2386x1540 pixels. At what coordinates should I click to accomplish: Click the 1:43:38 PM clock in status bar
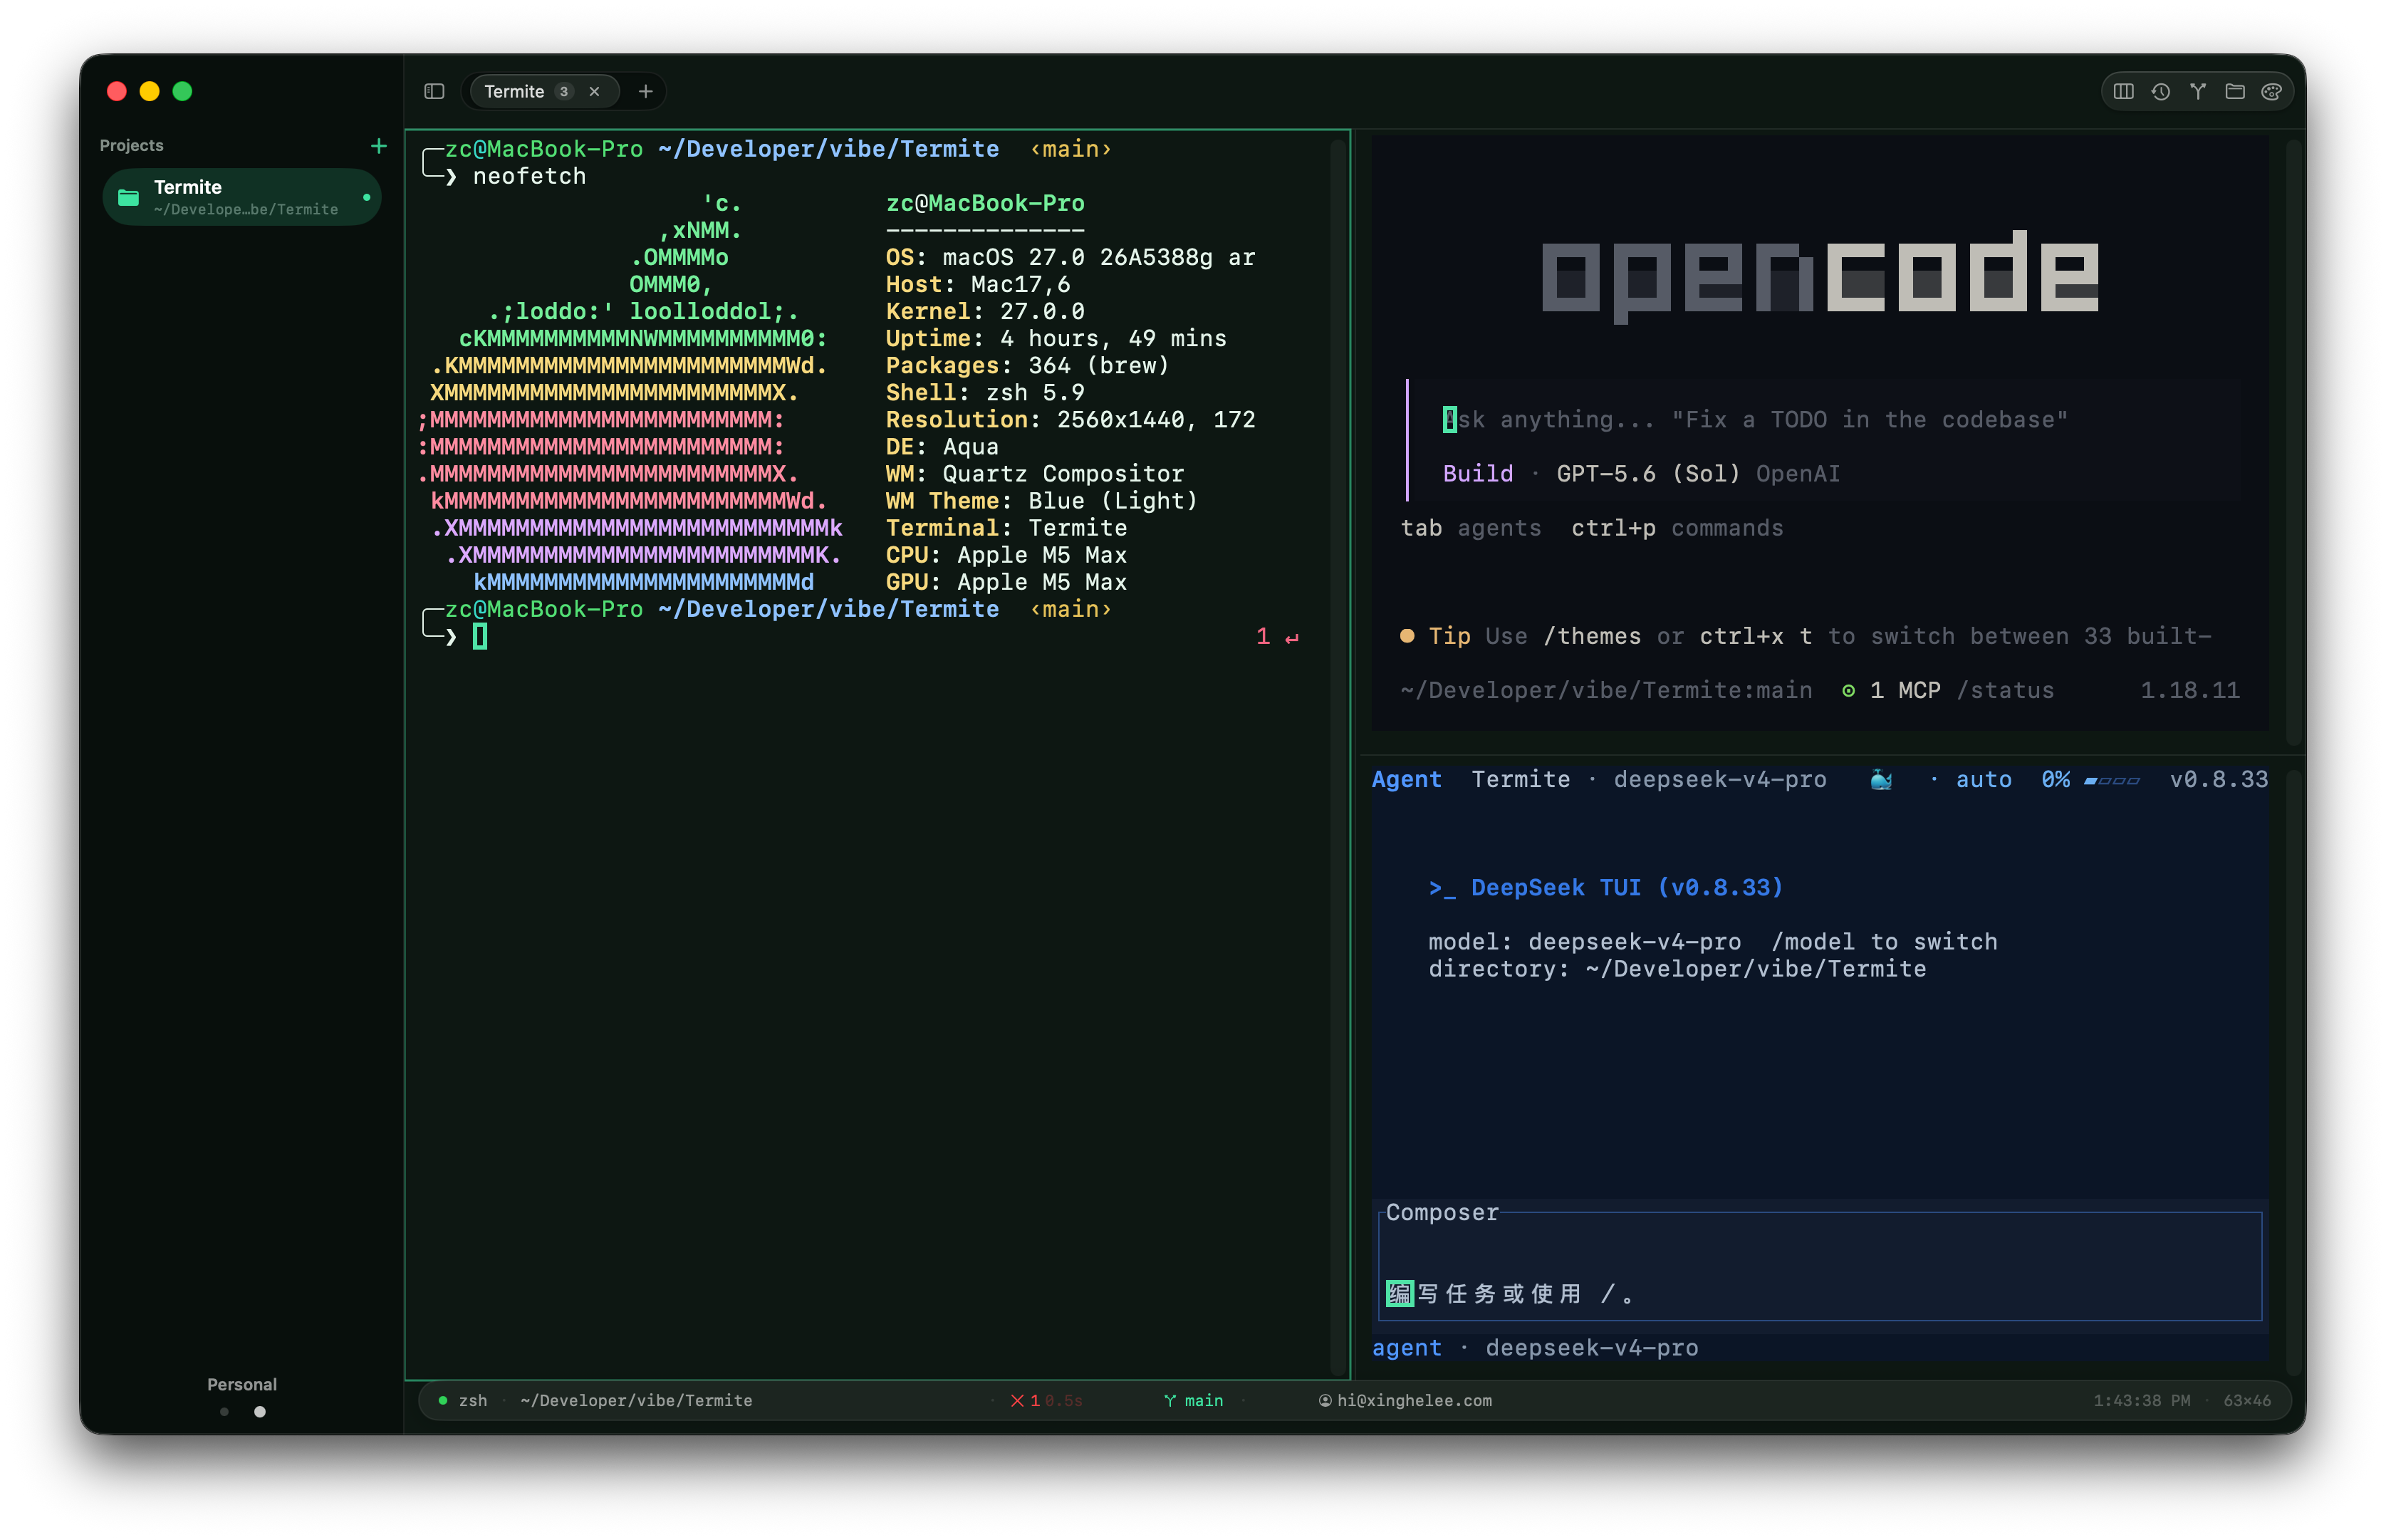click(x=2141, y=1400)
